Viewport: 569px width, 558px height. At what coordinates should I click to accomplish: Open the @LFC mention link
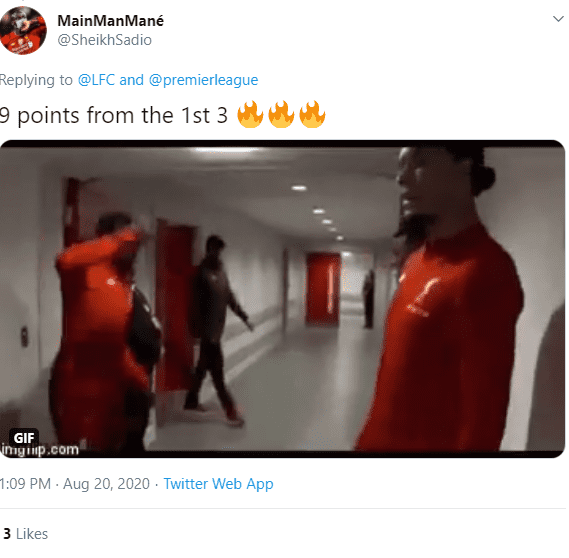[97, 80]
